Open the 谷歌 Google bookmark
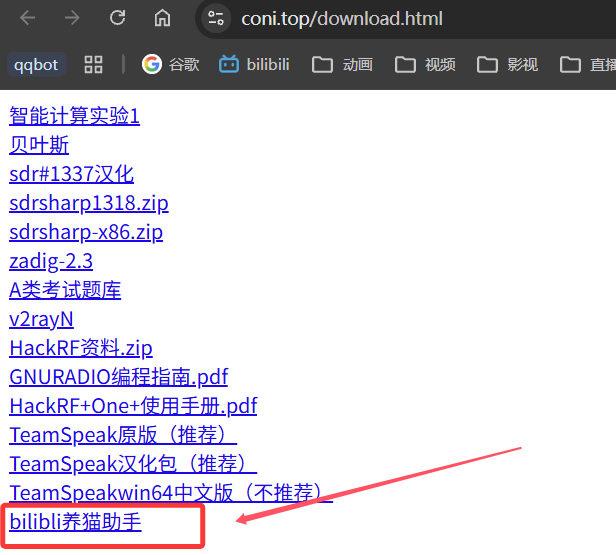Image resolution: width=616 pixels, height=555 pixels. (x=170, y=64)
